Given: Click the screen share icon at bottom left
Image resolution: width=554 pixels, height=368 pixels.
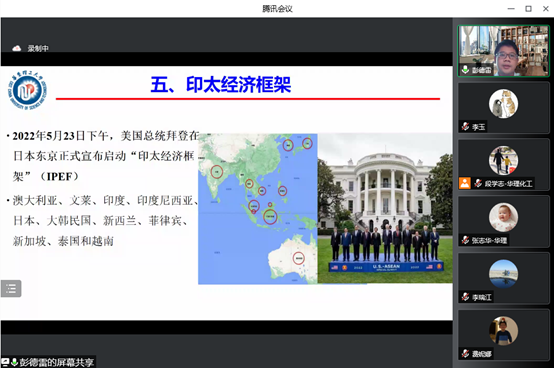Looking at the screenshot, I should point(5,362).
